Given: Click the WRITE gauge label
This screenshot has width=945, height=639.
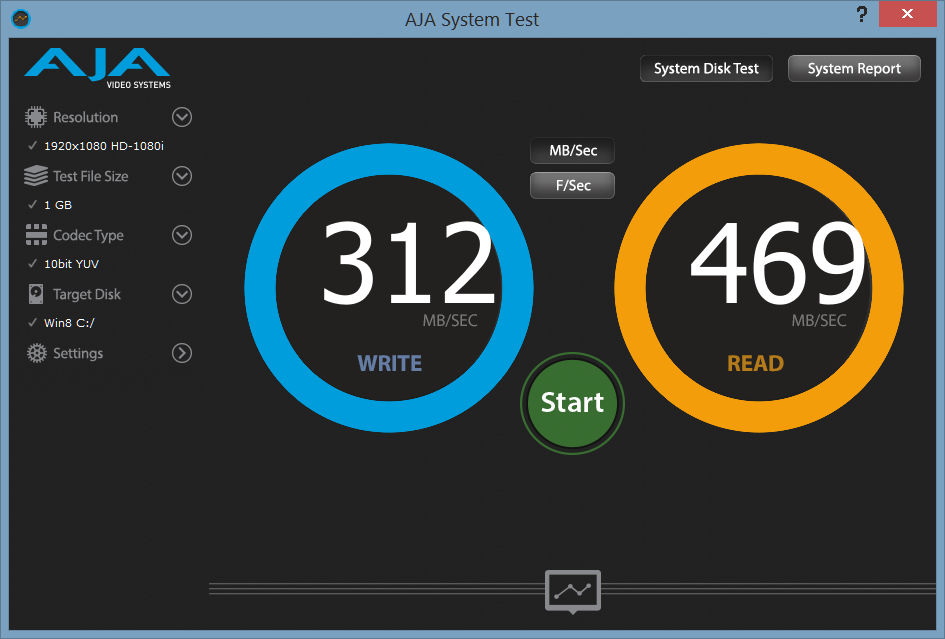Looking at the screenshot, I should (x=390, y=364).
